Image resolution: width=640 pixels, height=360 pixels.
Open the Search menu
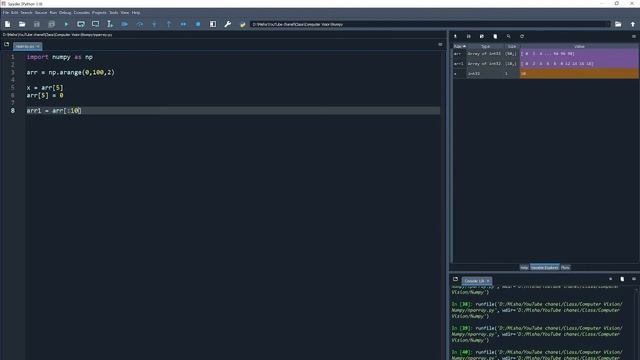(26, 13)
